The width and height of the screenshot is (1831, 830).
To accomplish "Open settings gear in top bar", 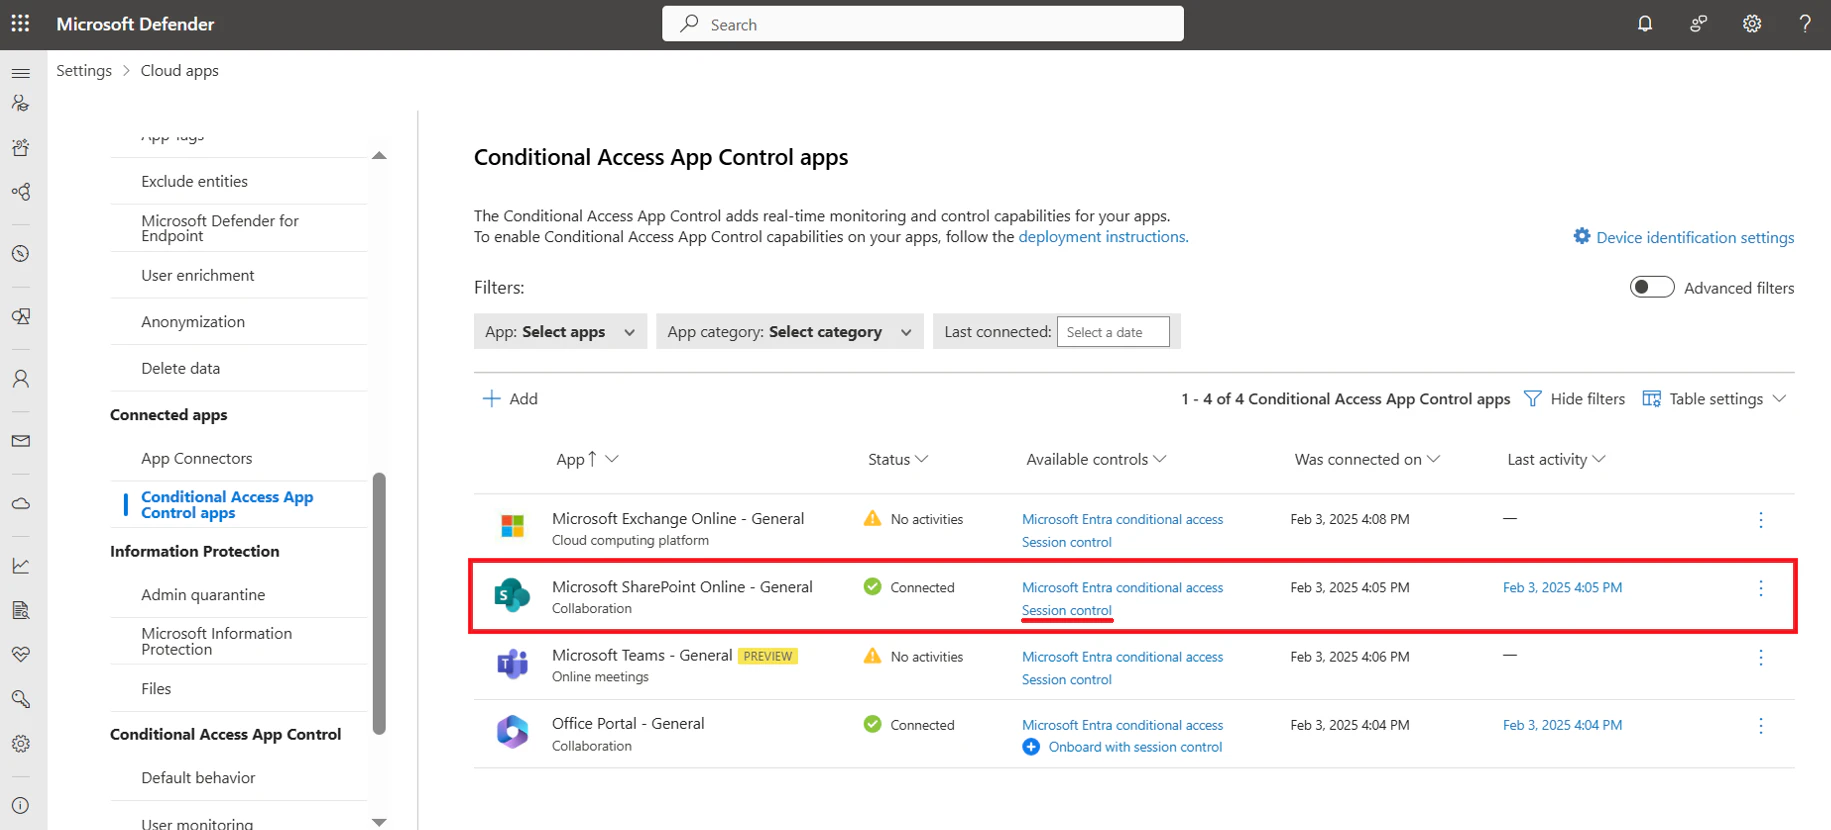I will point(1752,24).
